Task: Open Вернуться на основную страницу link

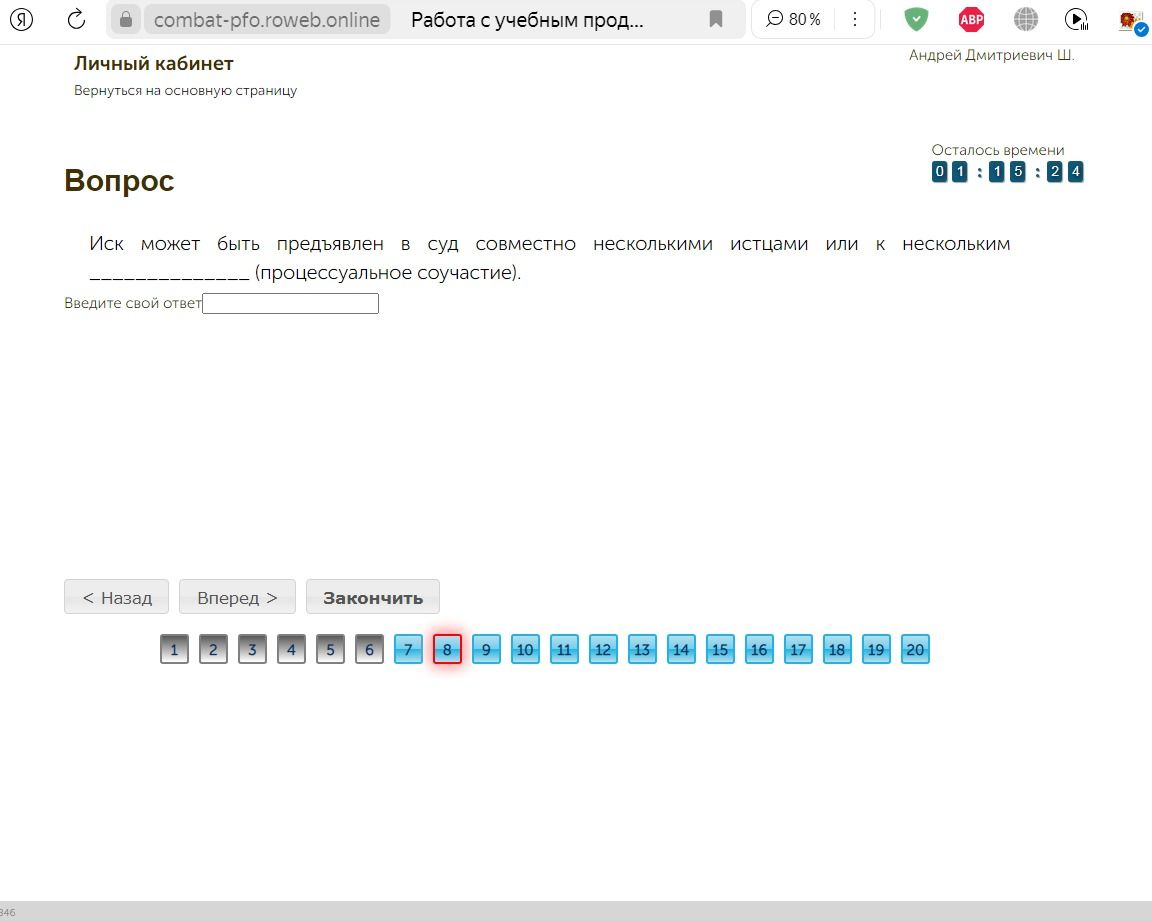Action: pos(185,90)
